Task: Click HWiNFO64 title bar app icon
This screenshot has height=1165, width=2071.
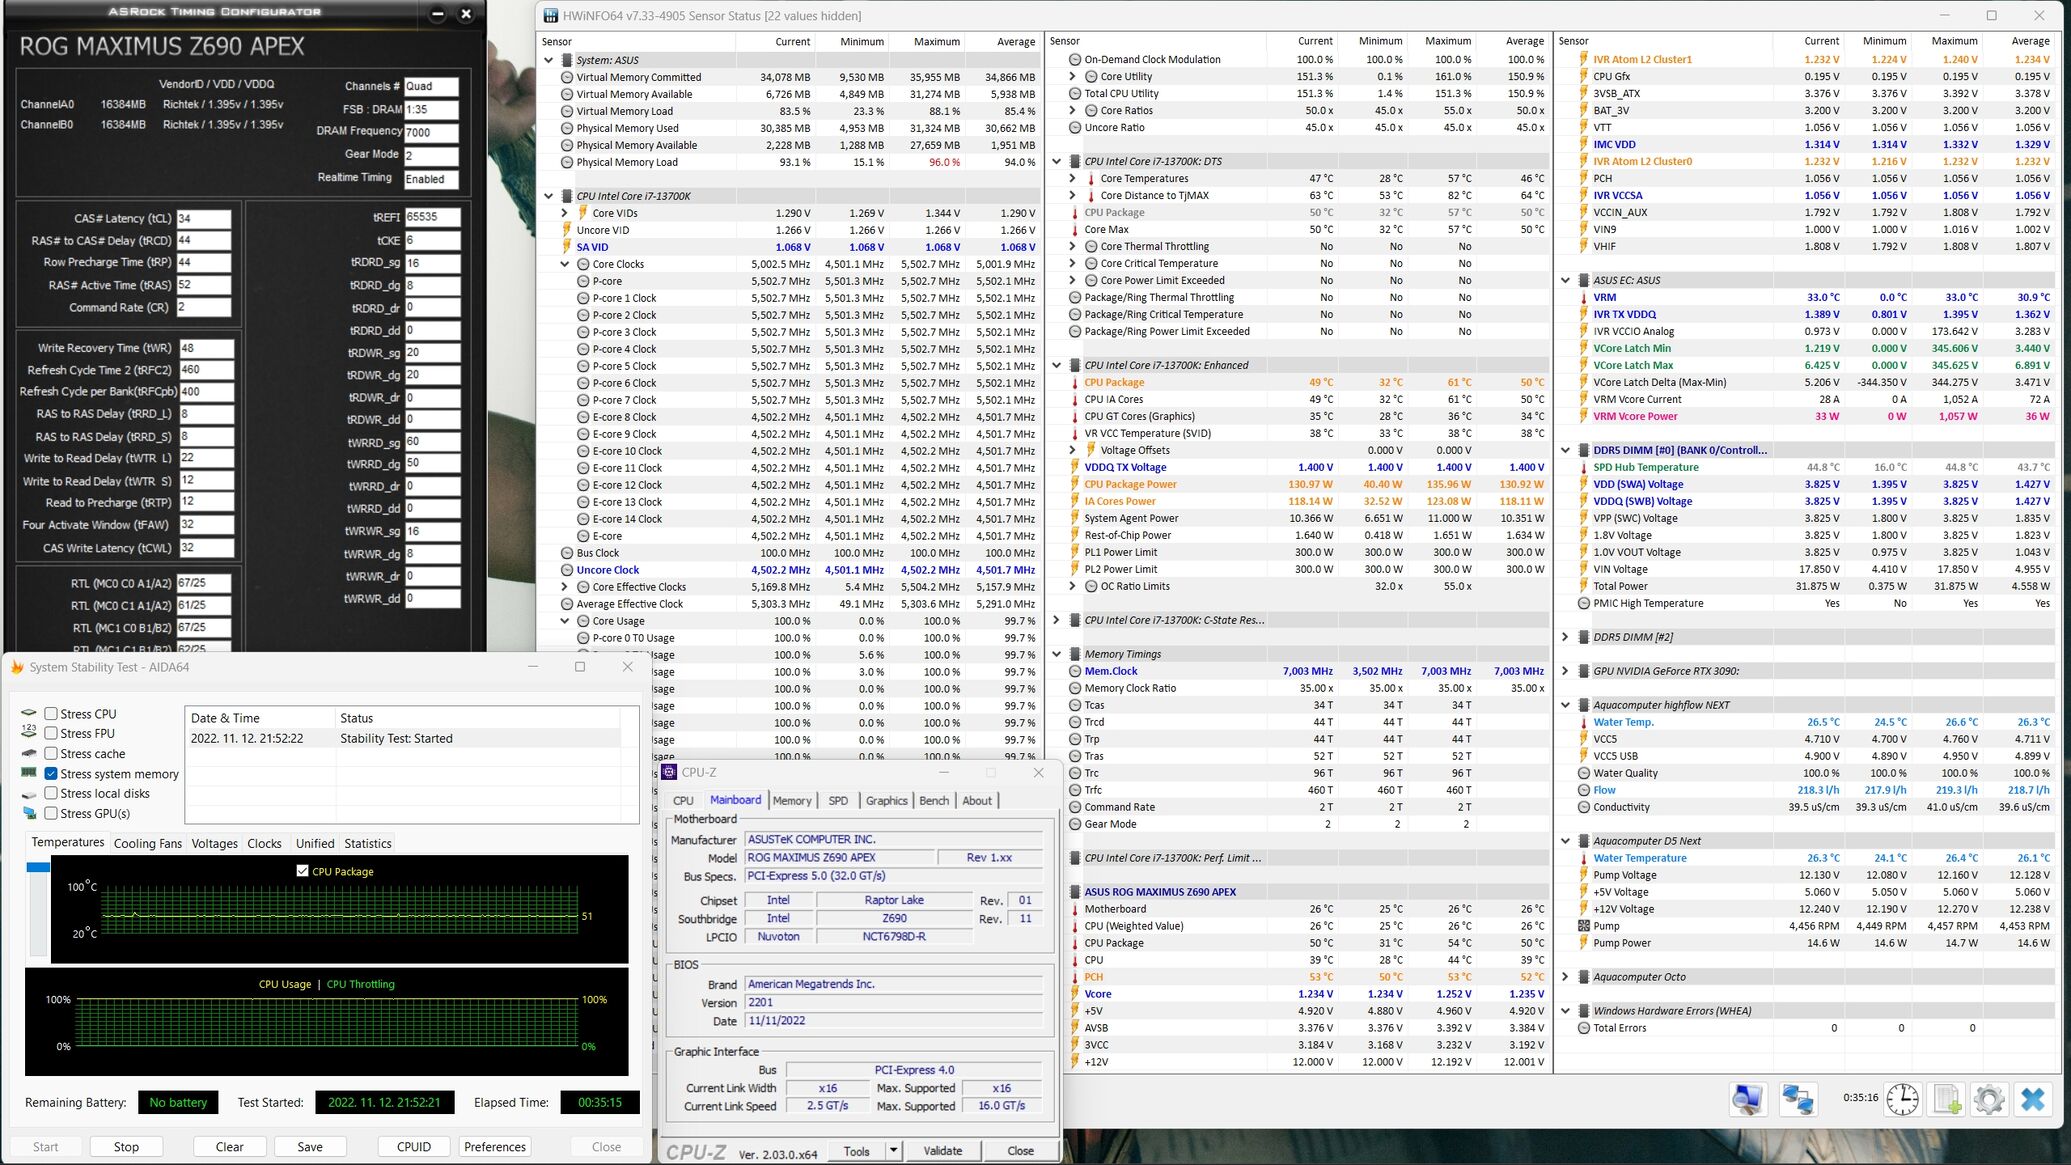Action: [550, 16]
